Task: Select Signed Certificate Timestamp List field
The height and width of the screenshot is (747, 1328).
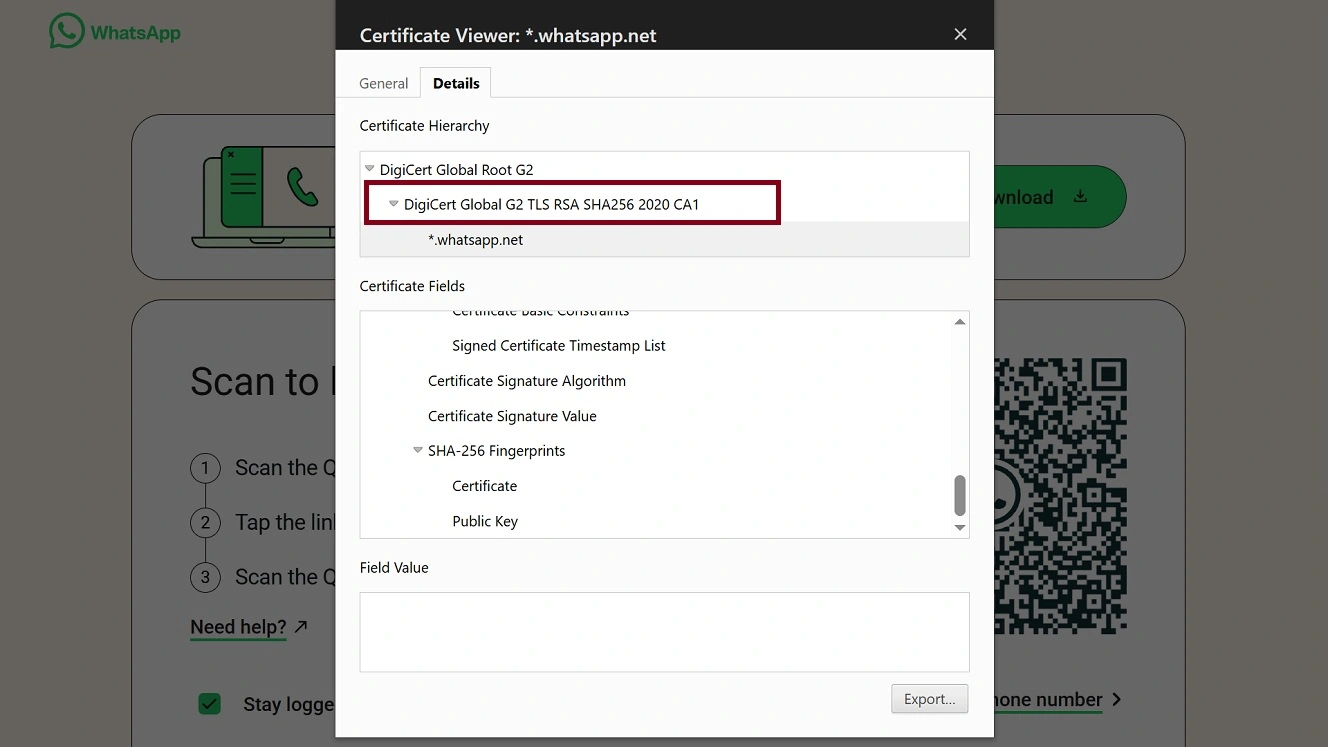Action: [559, 346]
